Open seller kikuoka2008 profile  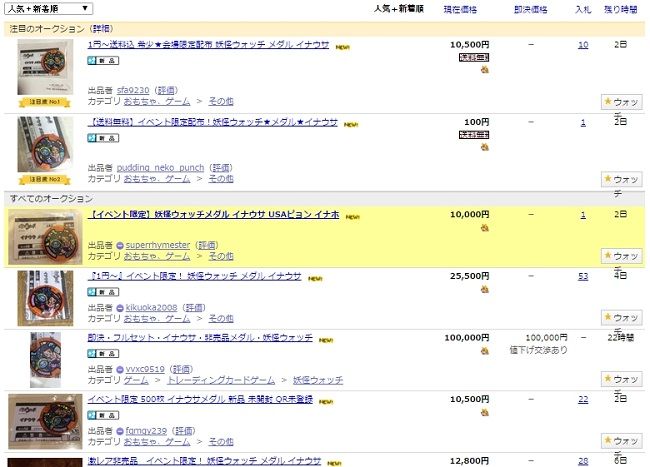(x=151, y=307)
